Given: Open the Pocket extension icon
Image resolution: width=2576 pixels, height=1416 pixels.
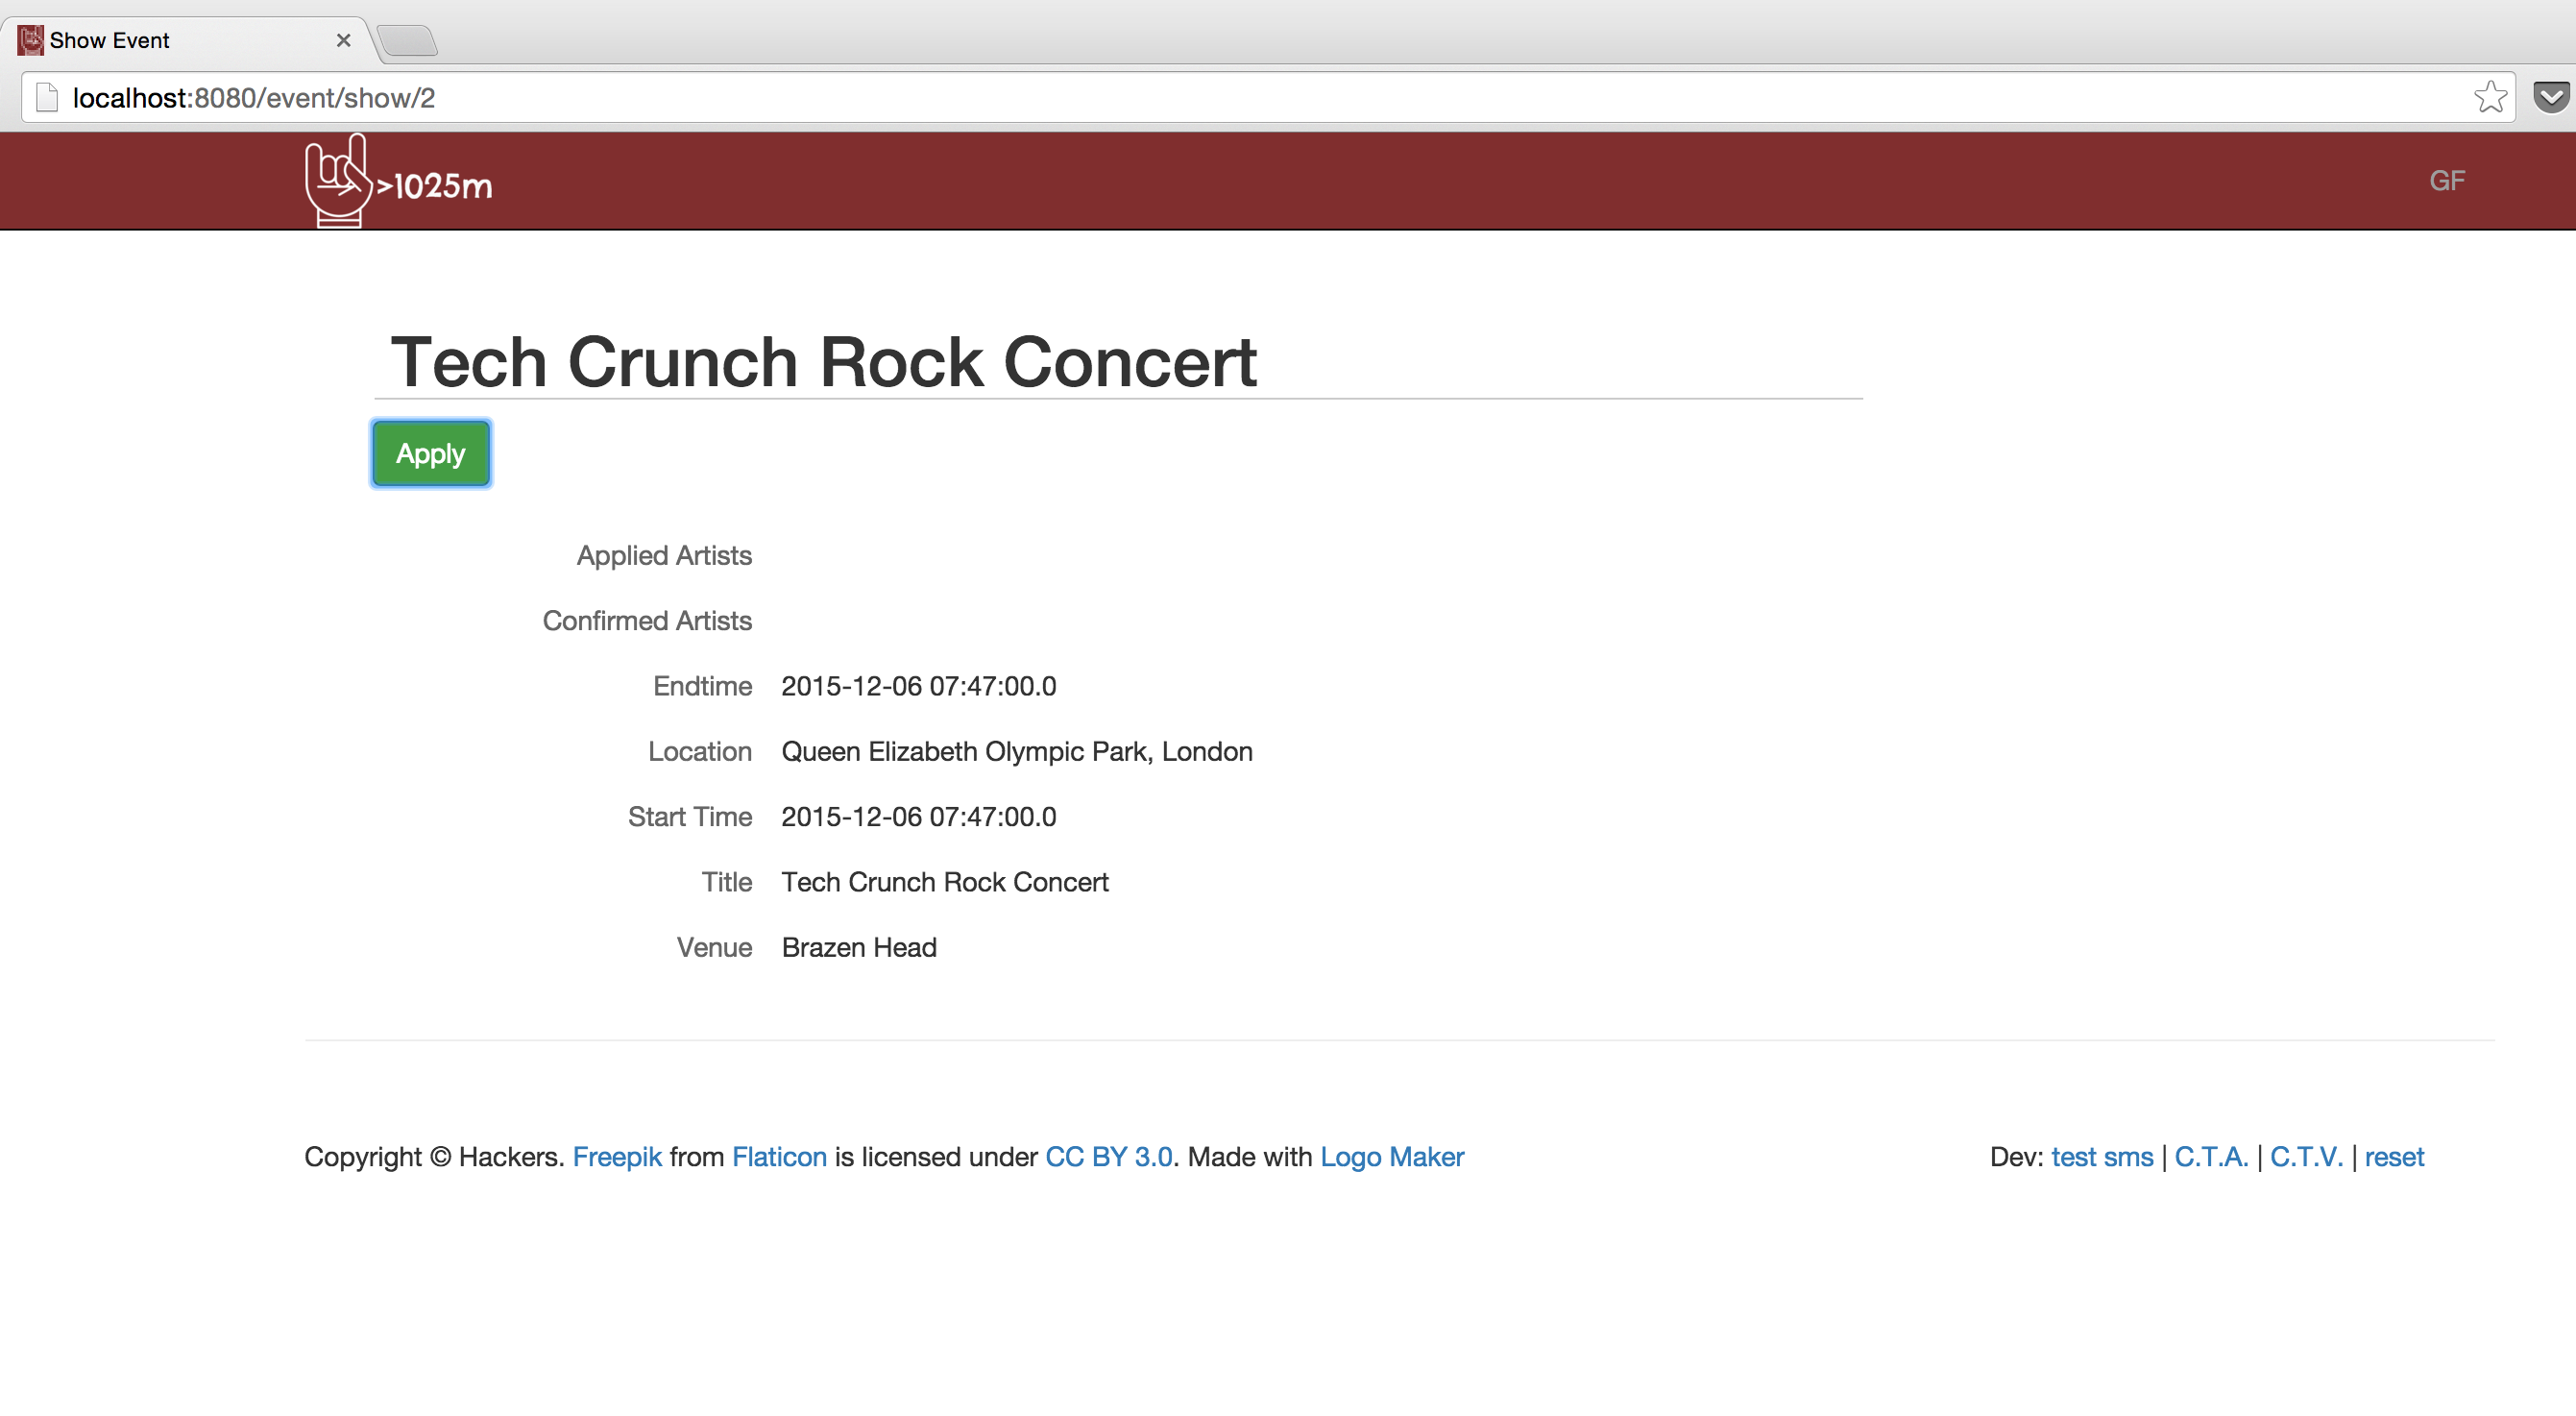Looking at the screenshot, I should tap(2550, 97).
